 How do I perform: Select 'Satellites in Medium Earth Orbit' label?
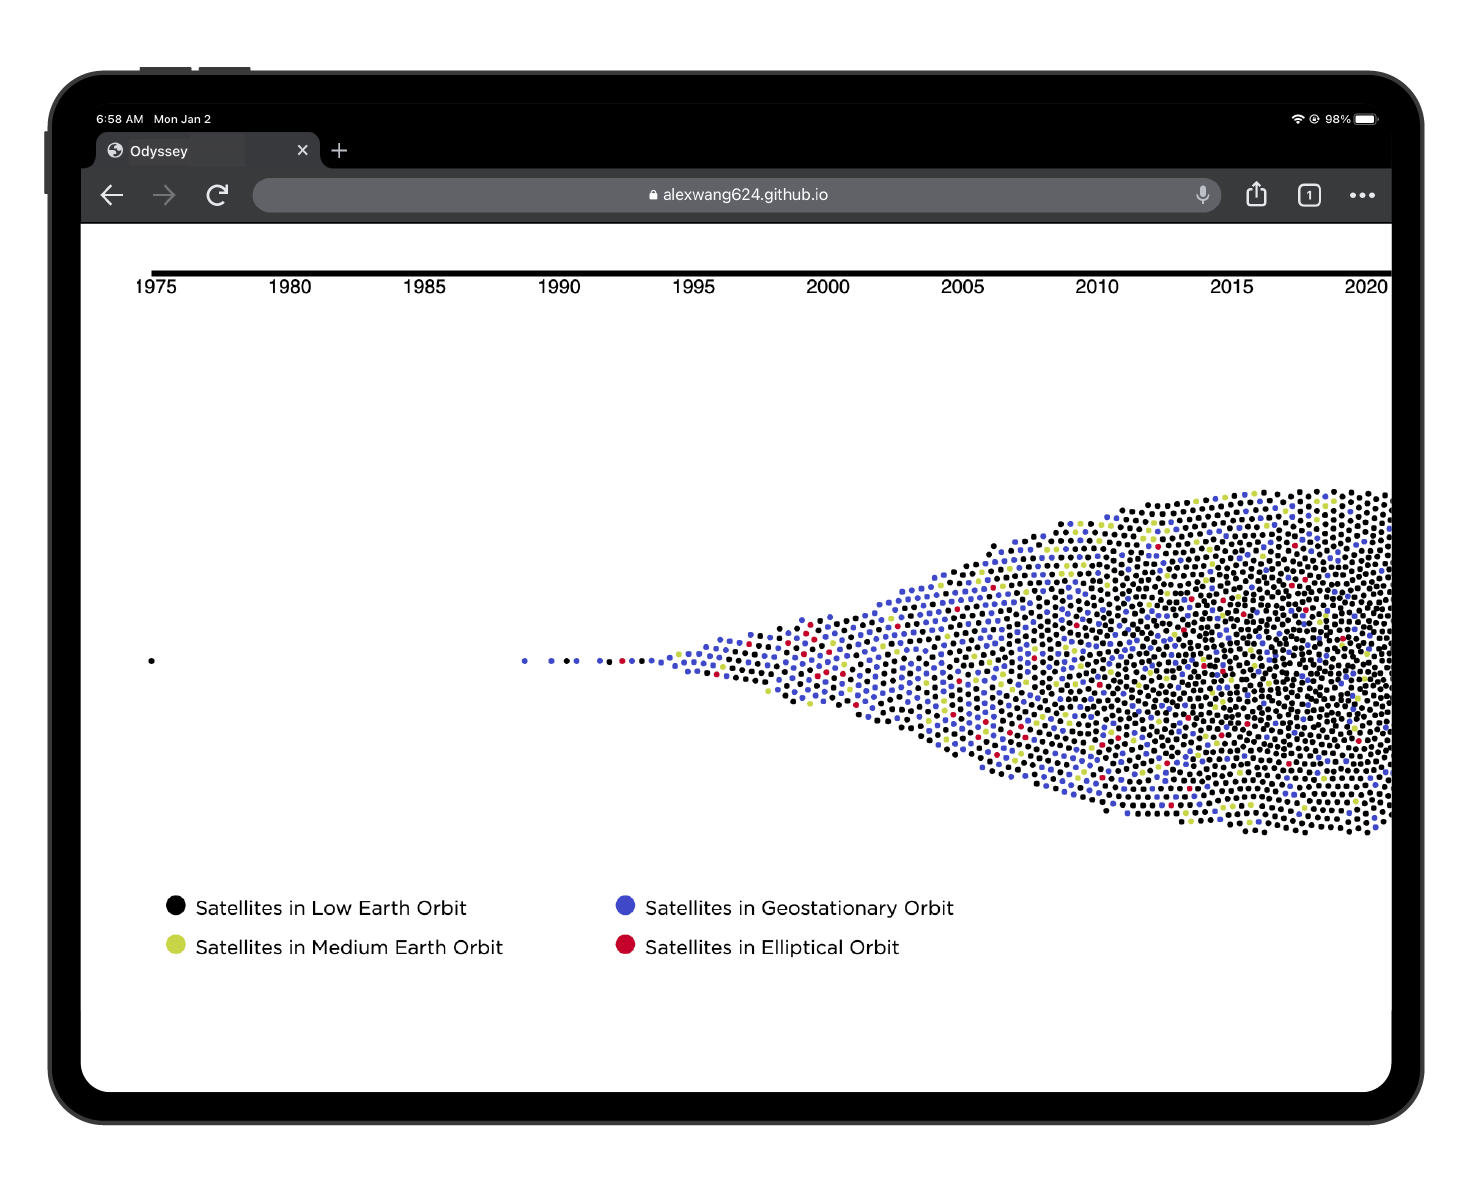point(349,947)
